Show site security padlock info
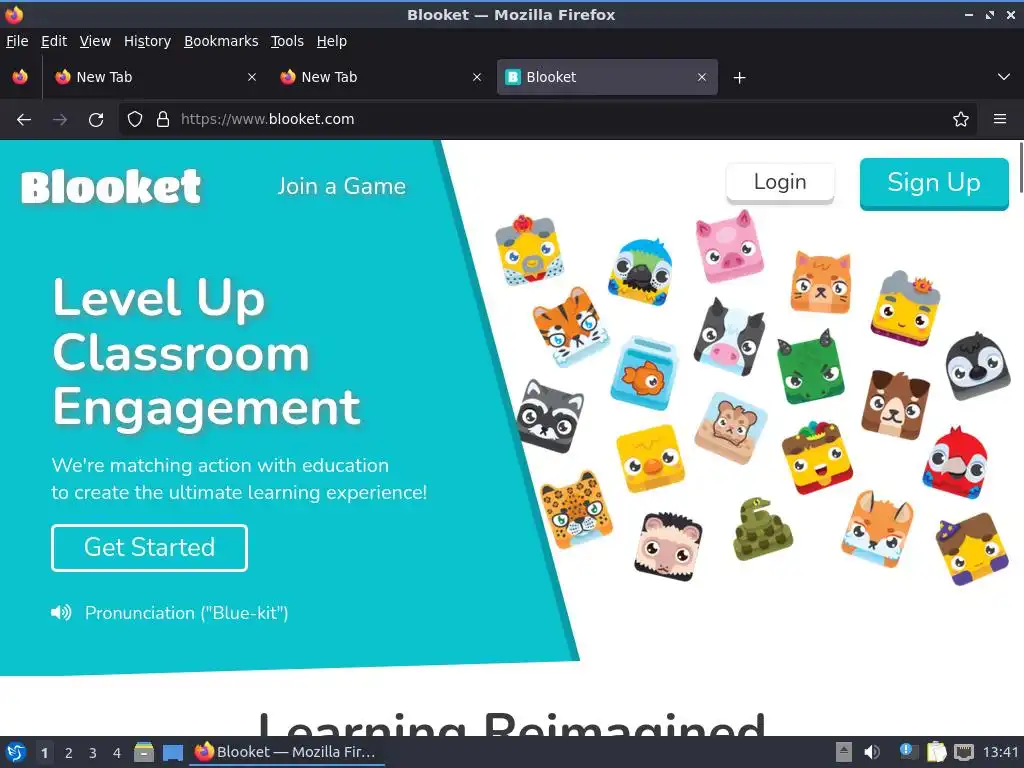This screenshot has height=768, width=1024. (163, 120)
